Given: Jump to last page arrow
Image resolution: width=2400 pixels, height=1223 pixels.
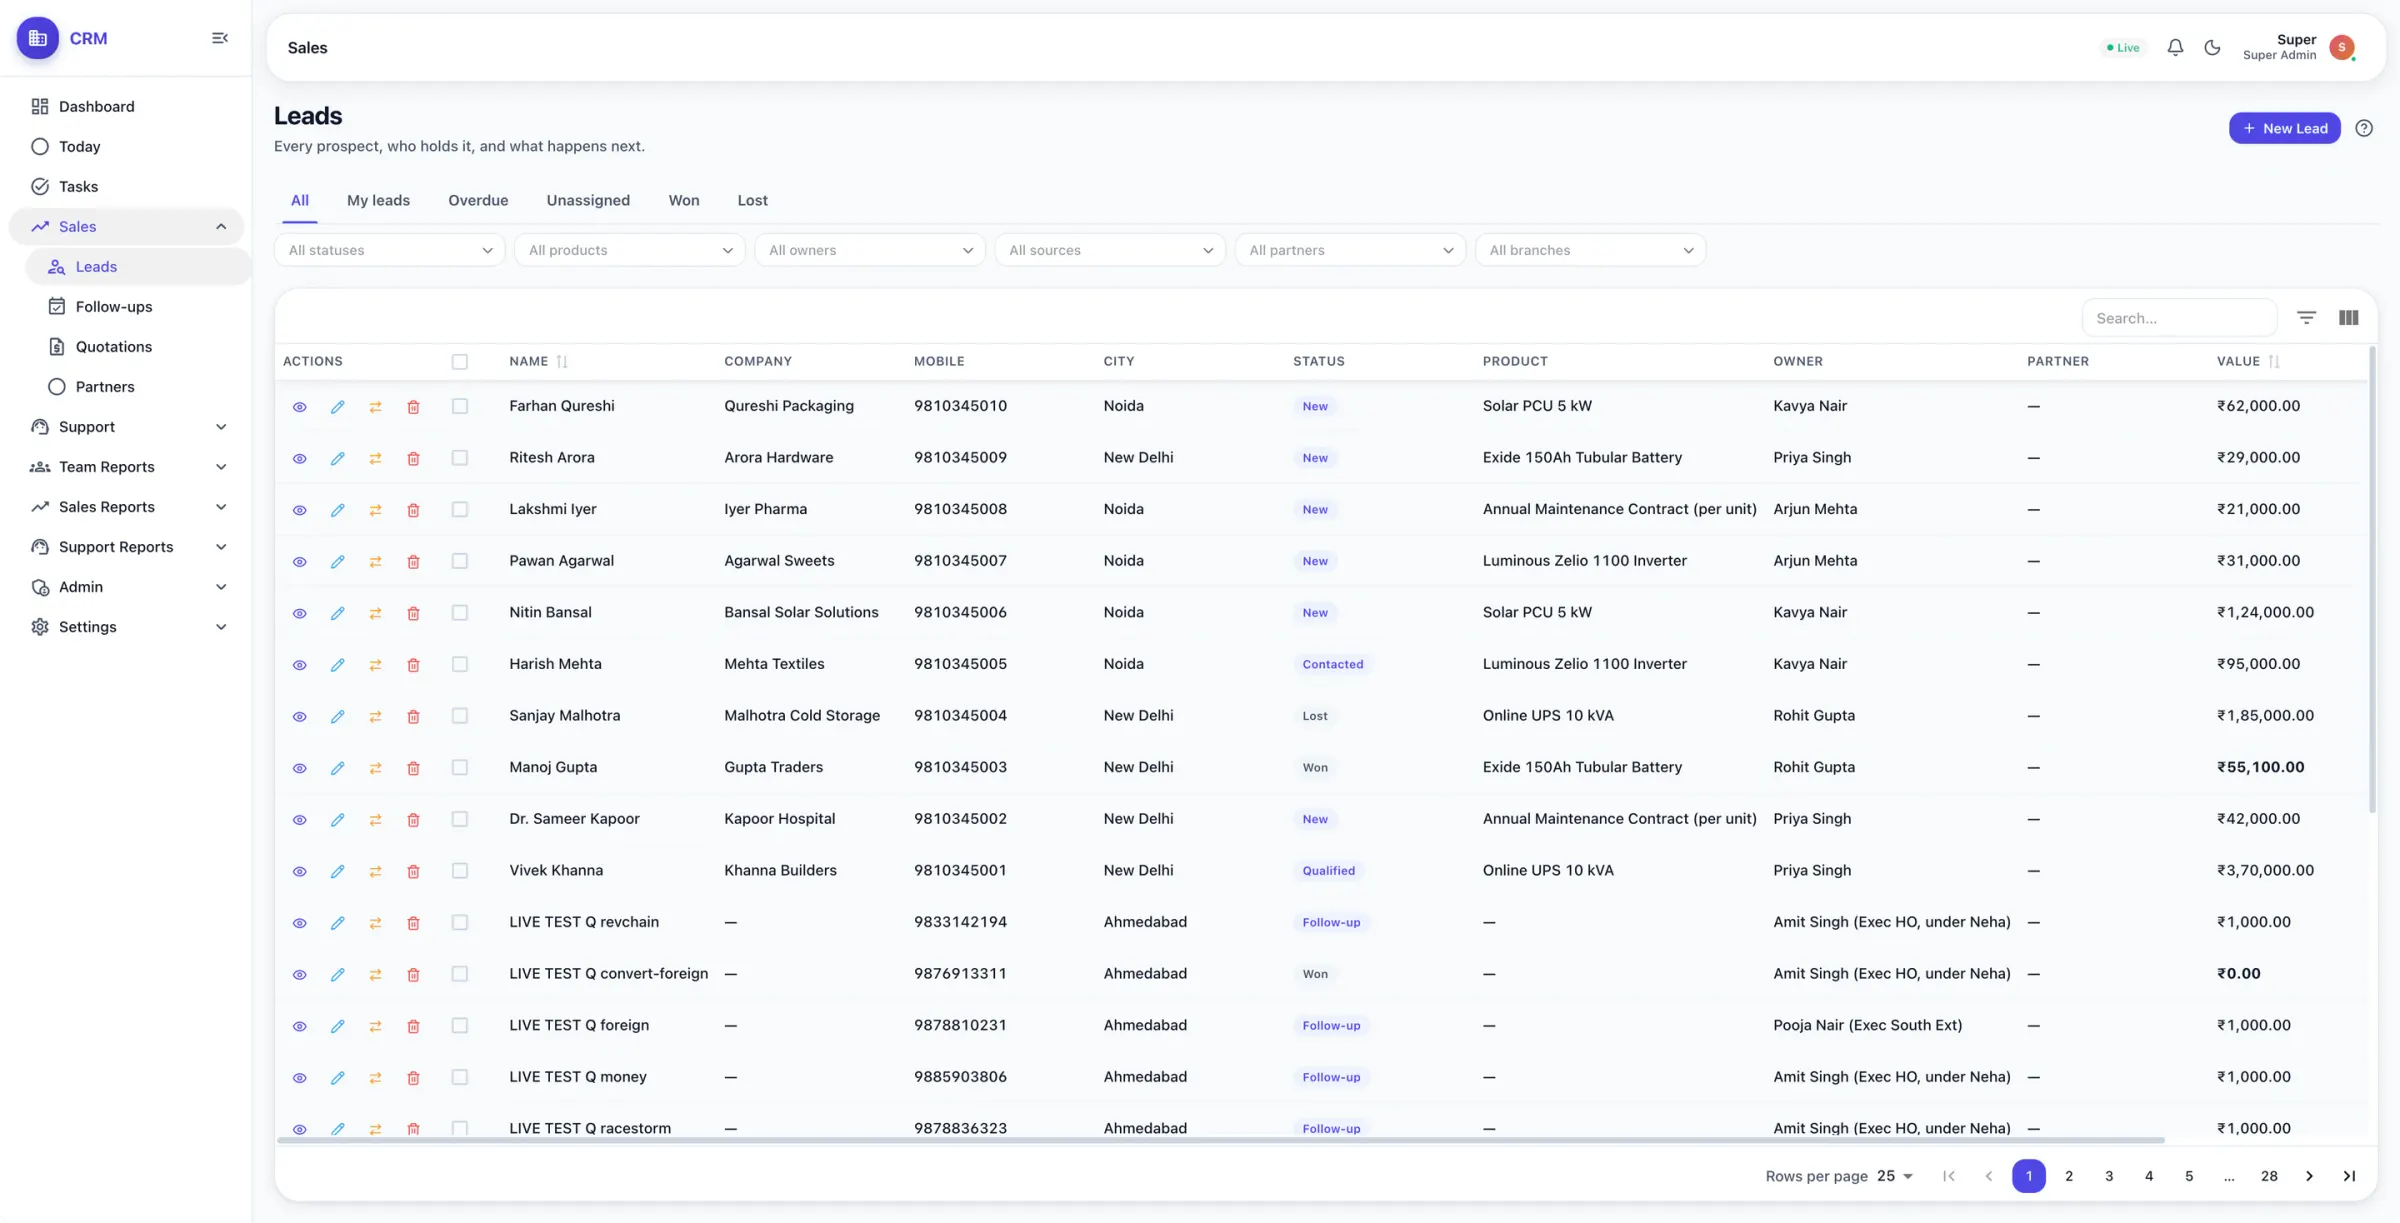Looking at the screenshot, I should [2349, 1176].
